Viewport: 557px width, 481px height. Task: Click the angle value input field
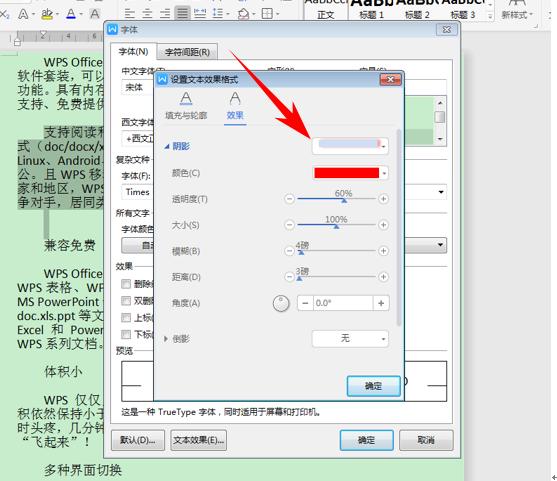pos(343,303)
